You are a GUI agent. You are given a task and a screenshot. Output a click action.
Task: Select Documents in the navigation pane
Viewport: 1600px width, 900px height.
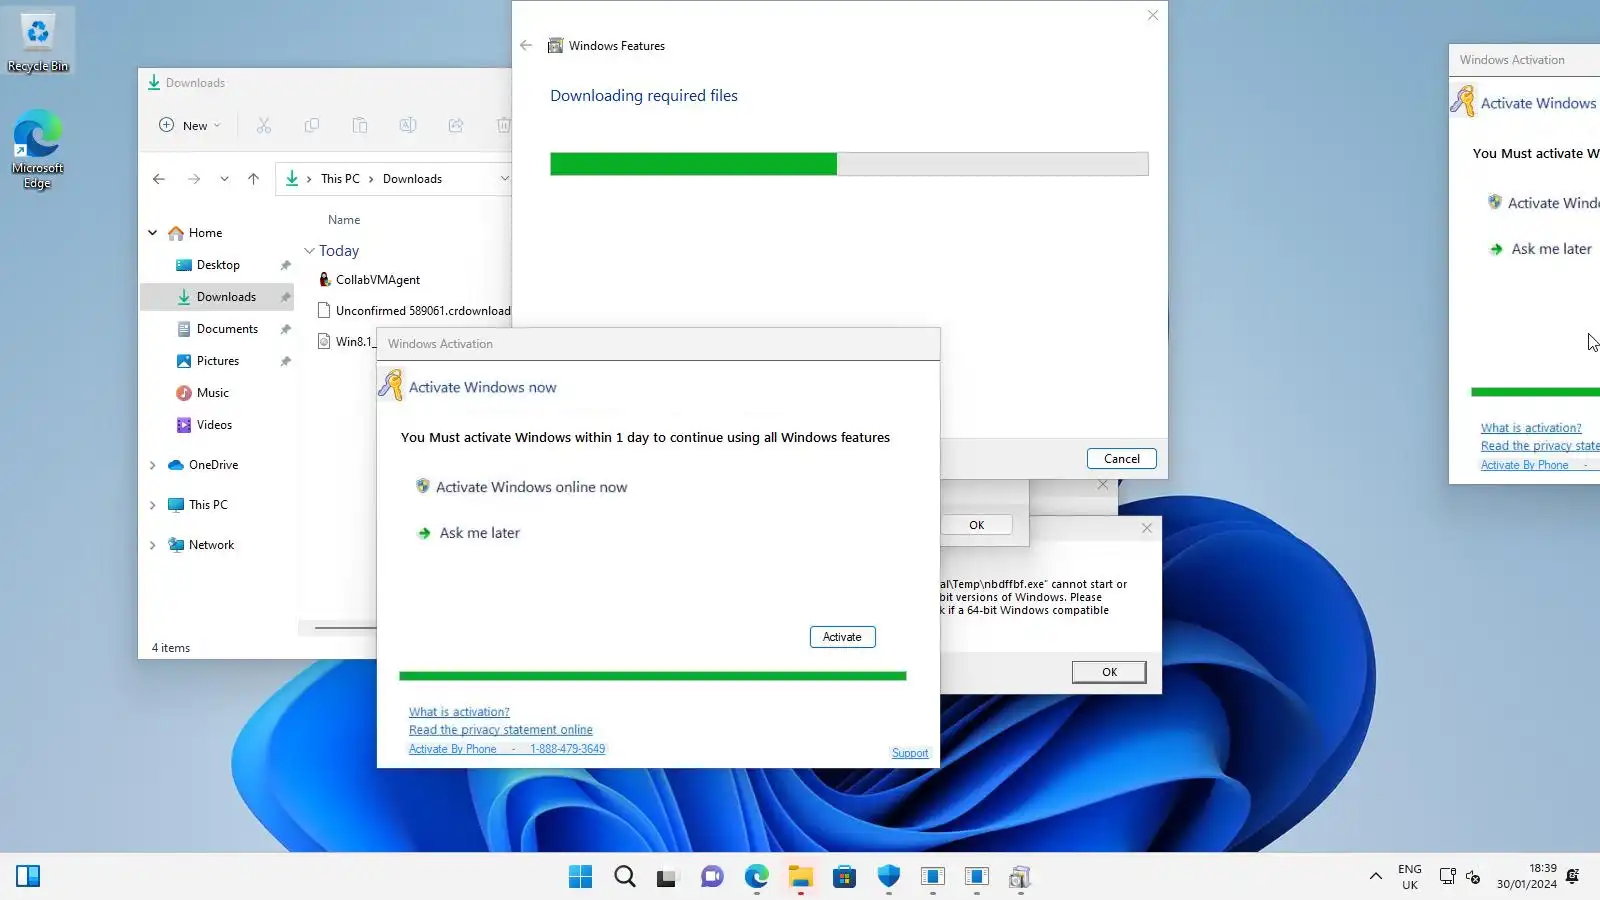point(218,329)
